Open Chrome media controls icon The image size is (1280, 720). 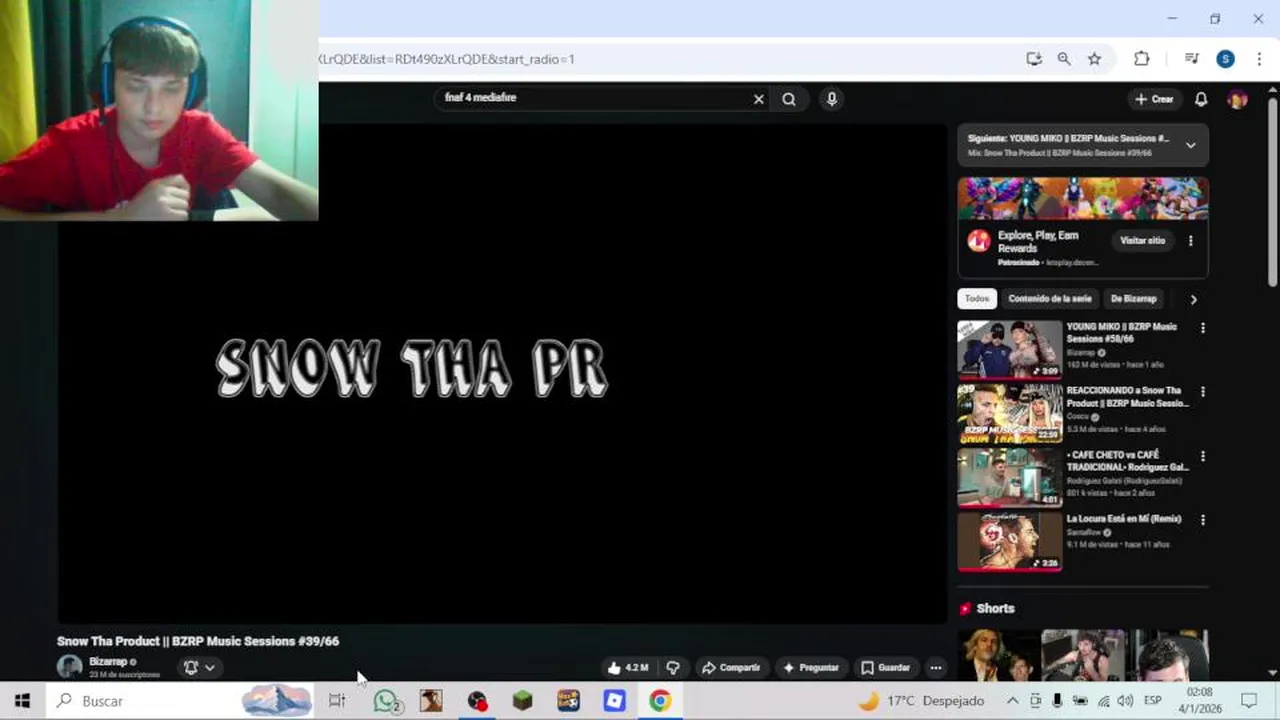1191,59
